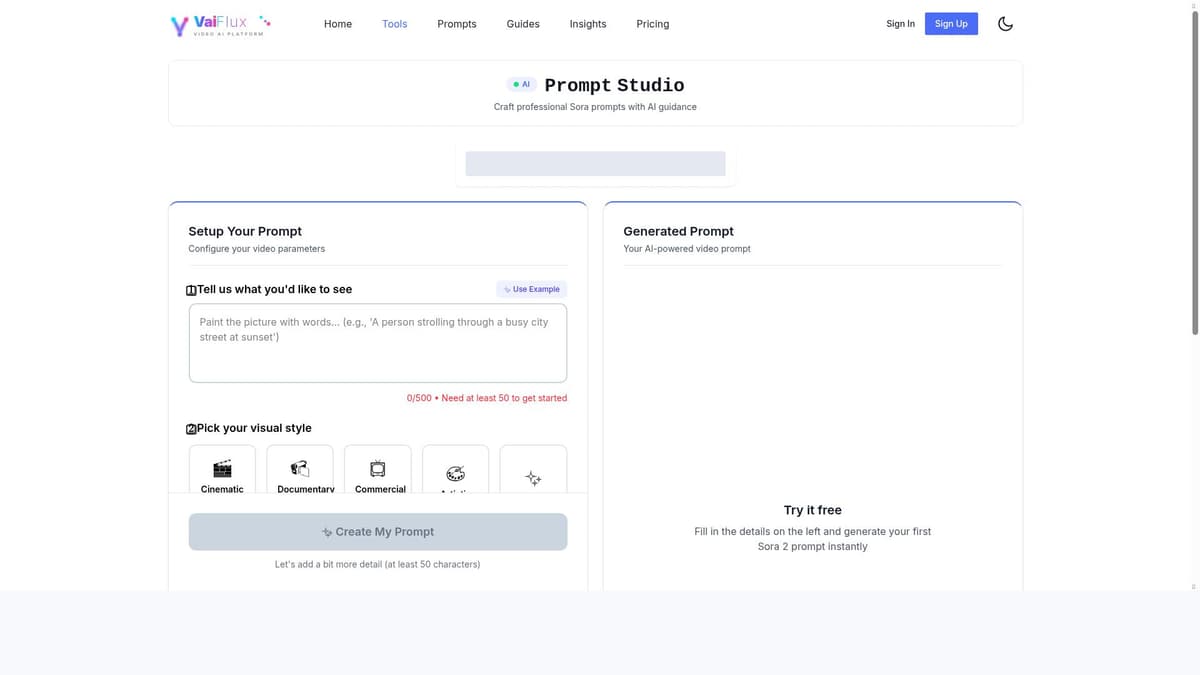The height and width of the screenshot is (675, 1200).
Task: View the Pricing page
Action: pyautogui.click(x=653, y=24)
